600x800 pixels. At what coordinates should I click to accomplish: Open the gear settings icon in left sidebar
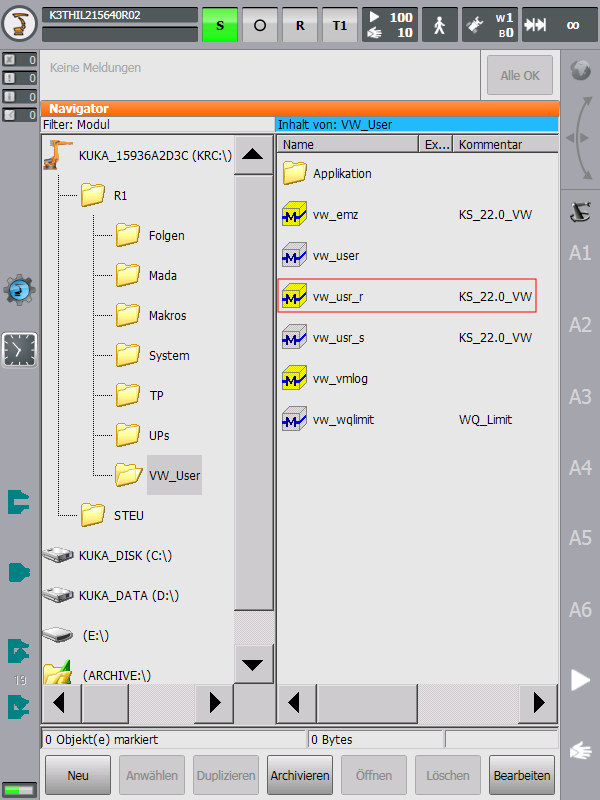(x=19, y=290)
